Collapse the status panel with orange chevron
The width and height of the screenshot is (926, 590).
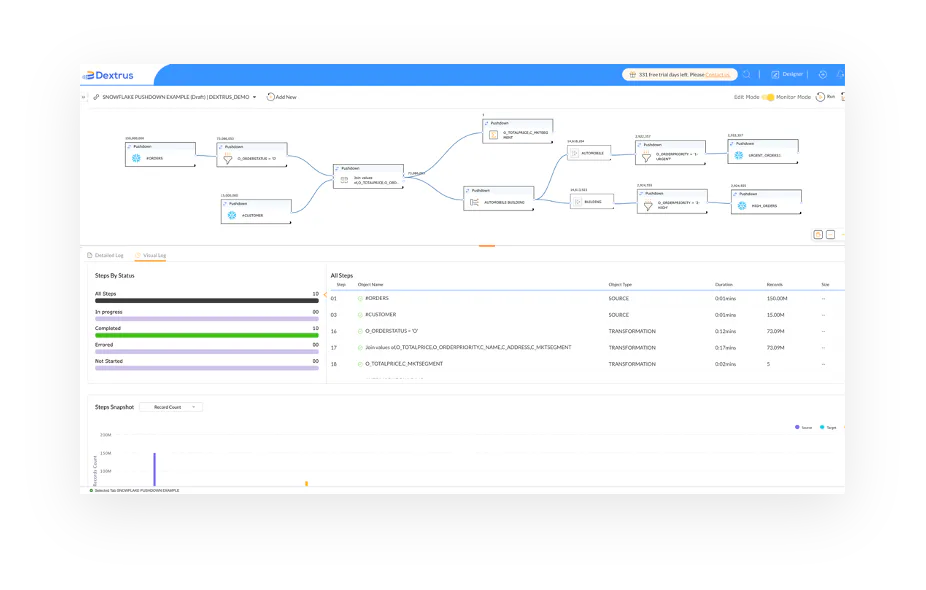pos(325,294)
